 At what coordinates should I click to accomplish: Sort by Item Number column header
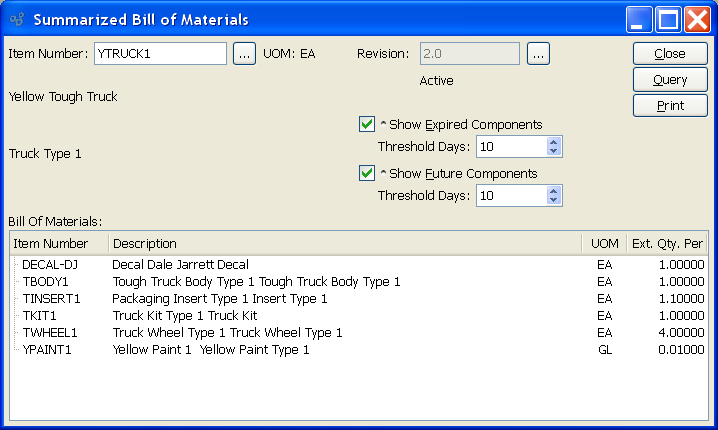(x=58, y=244)
